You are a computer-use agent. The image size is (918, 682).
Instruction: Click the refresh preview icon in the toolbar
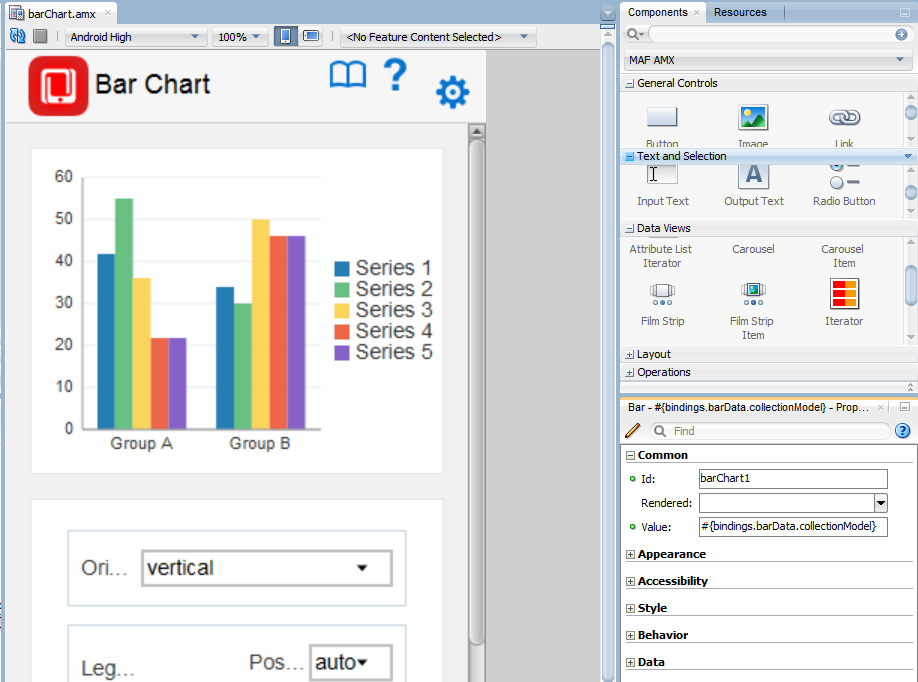pos(18,36)
